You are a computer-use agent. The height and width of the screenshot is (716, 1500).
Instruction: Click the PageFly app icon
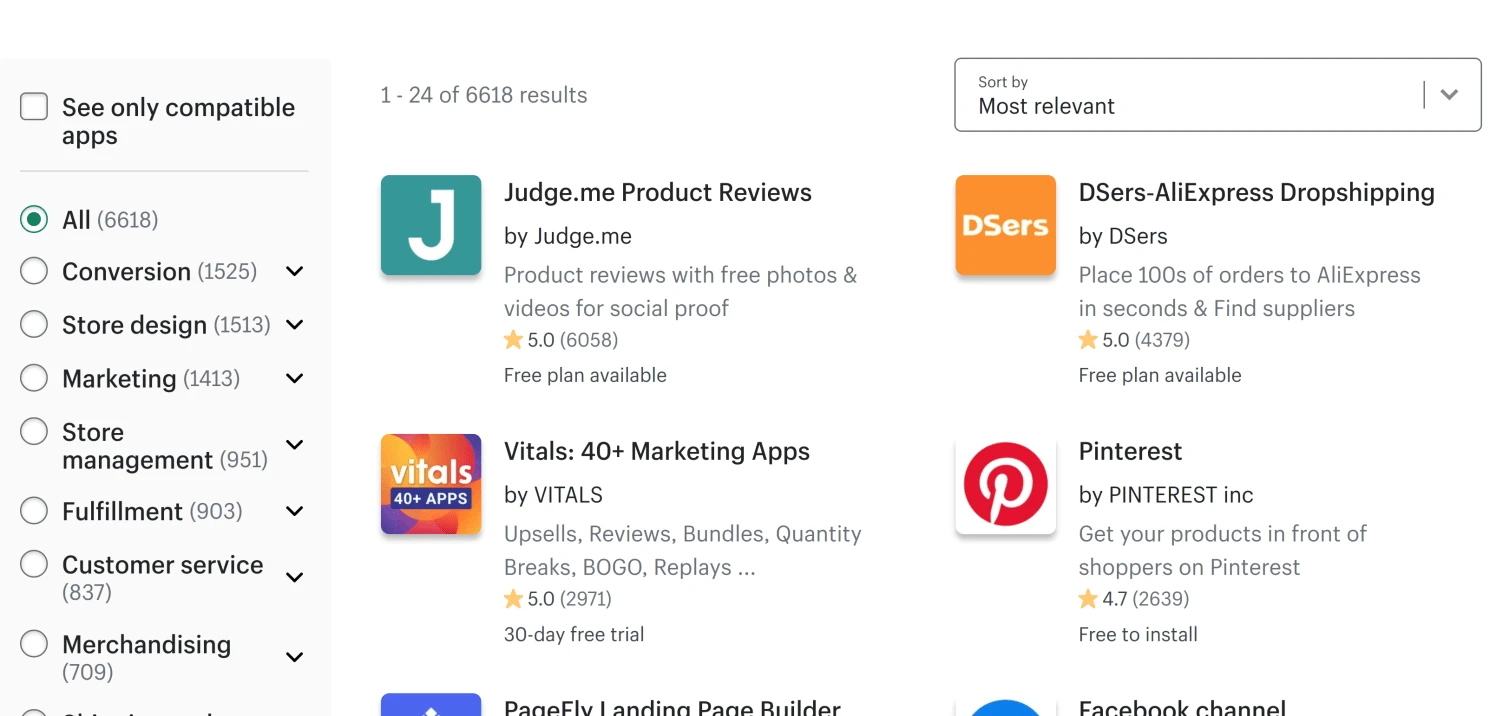coord(431,705)
